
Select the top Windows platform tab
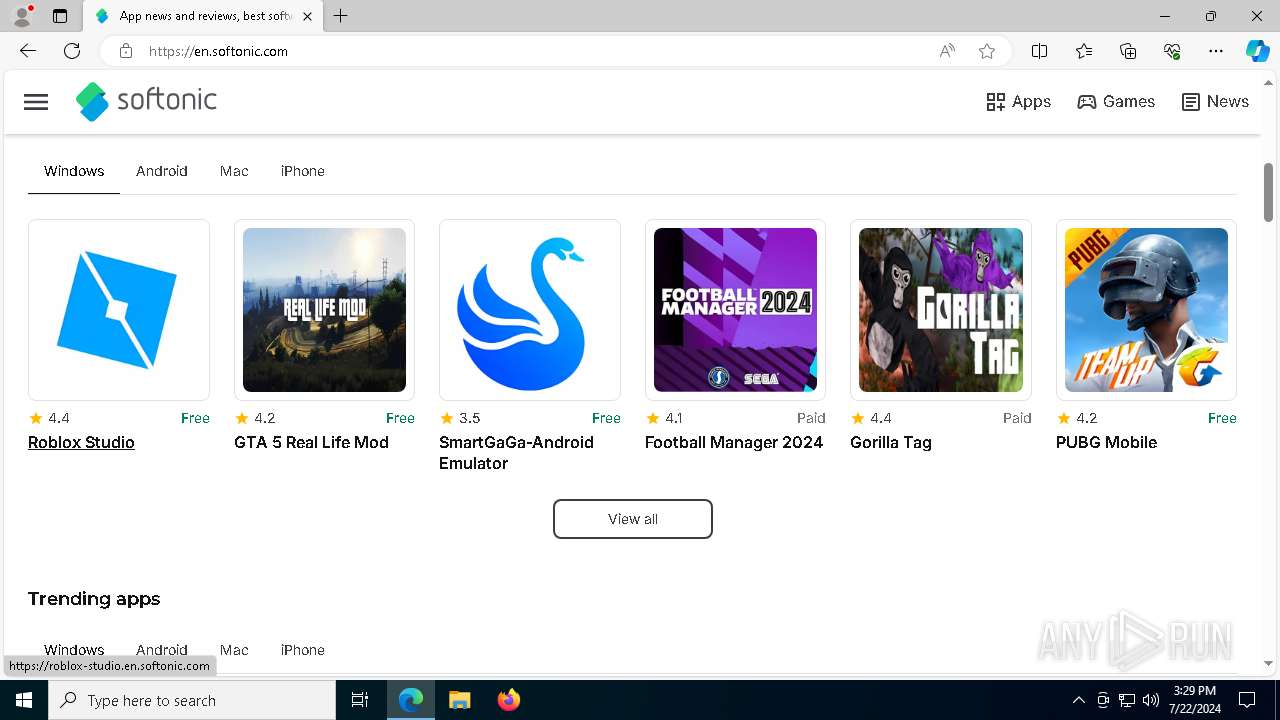tap(74, 171)
